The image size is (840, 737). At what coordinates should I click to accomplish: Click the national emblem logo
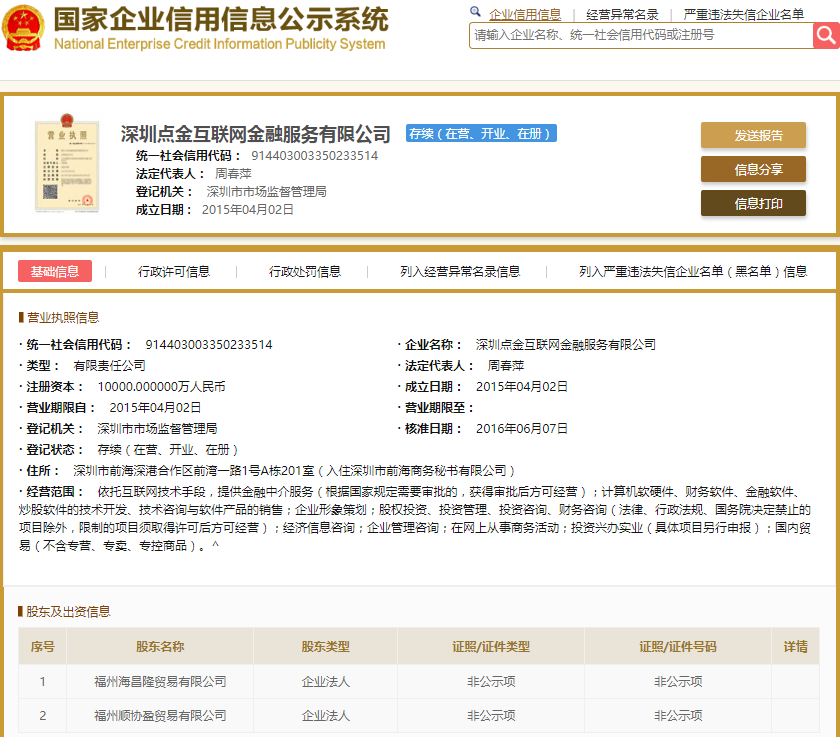(x=24, y=28)
